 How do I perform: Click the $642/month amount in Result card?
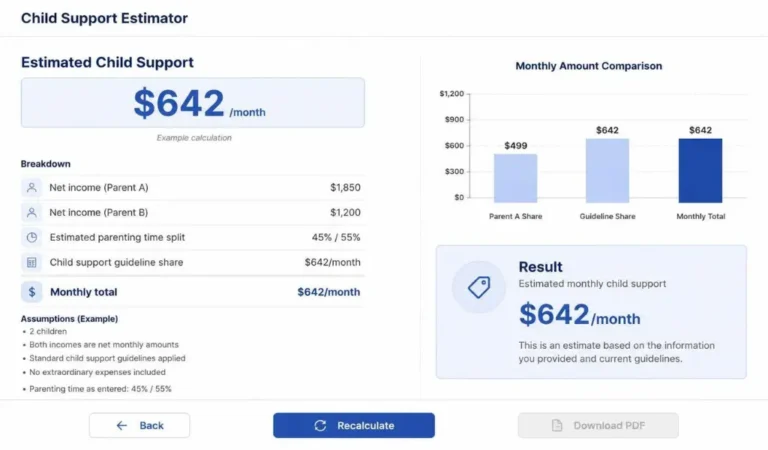(579, 314)
